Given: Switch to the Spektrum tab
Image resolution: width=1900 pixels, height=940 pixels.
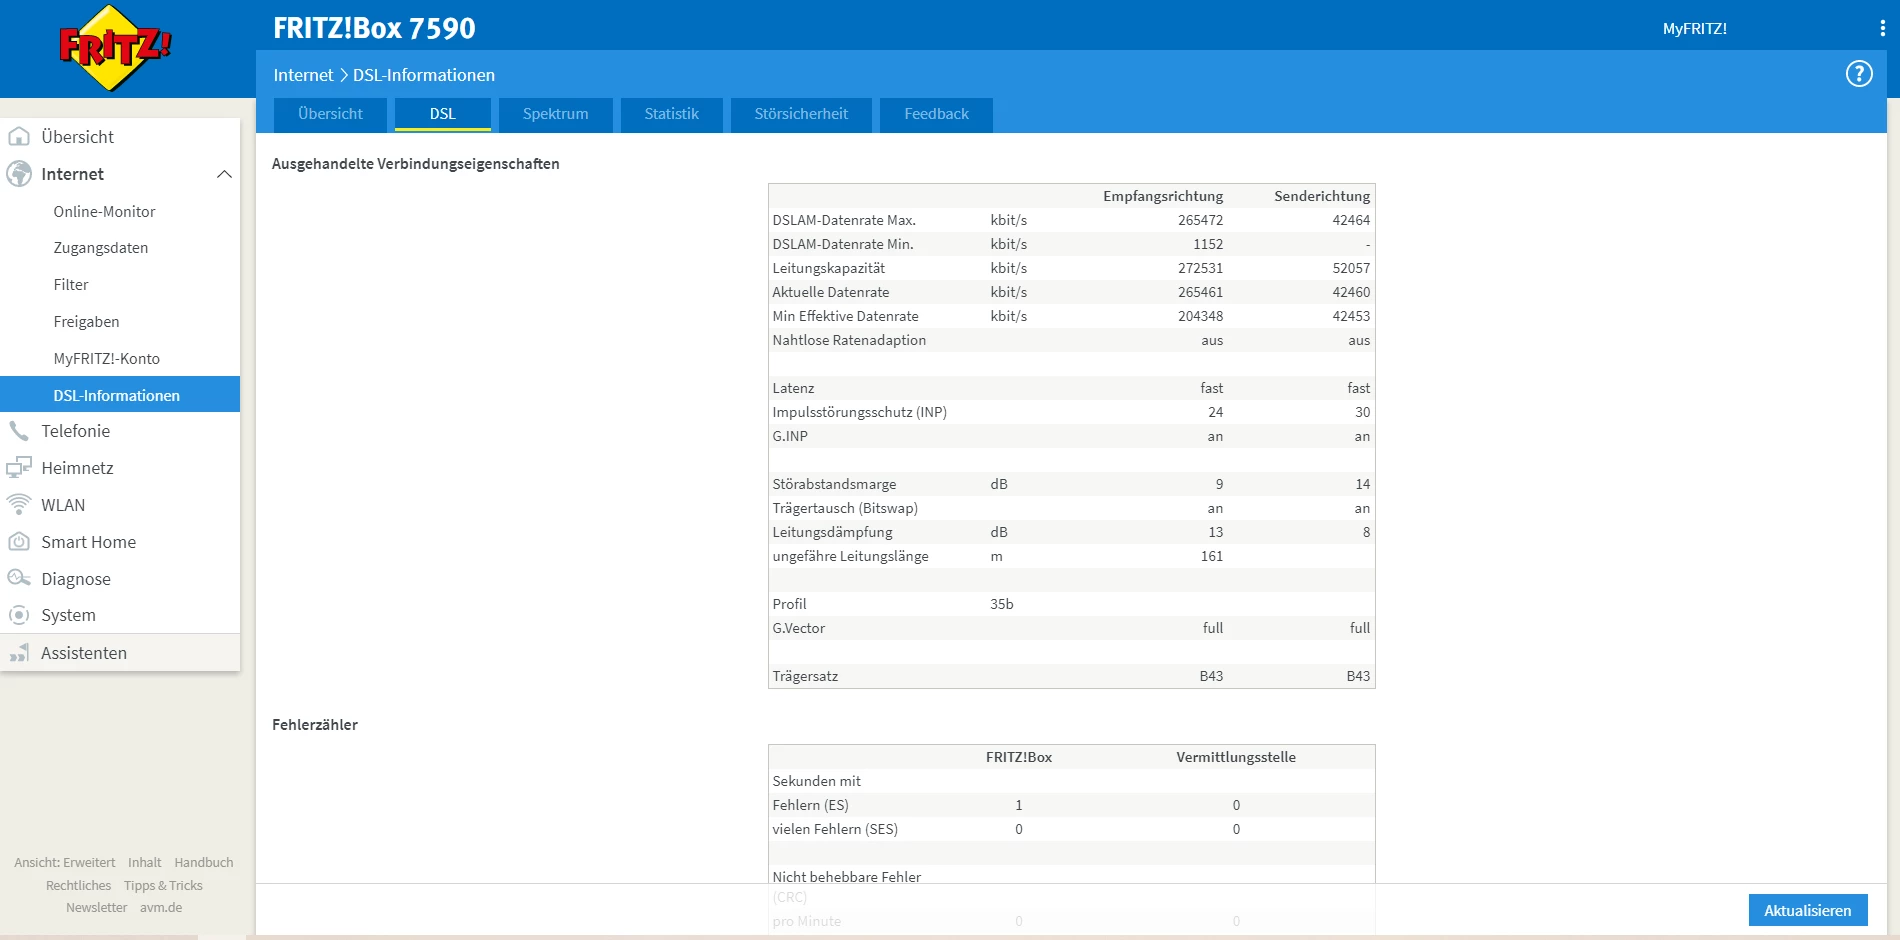Looking at the screenshot, I should (555, 114).
